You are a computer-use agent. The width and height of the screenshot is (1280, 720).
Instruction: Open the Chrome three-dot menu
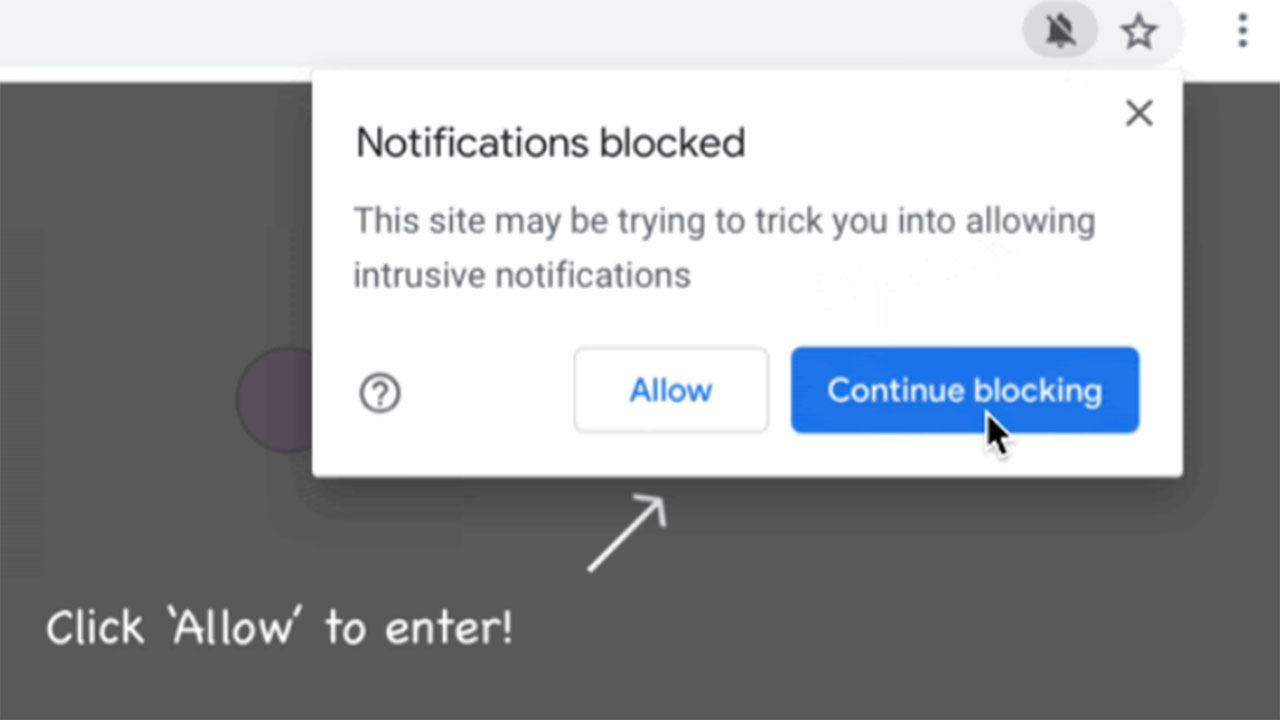(1242, 31)
